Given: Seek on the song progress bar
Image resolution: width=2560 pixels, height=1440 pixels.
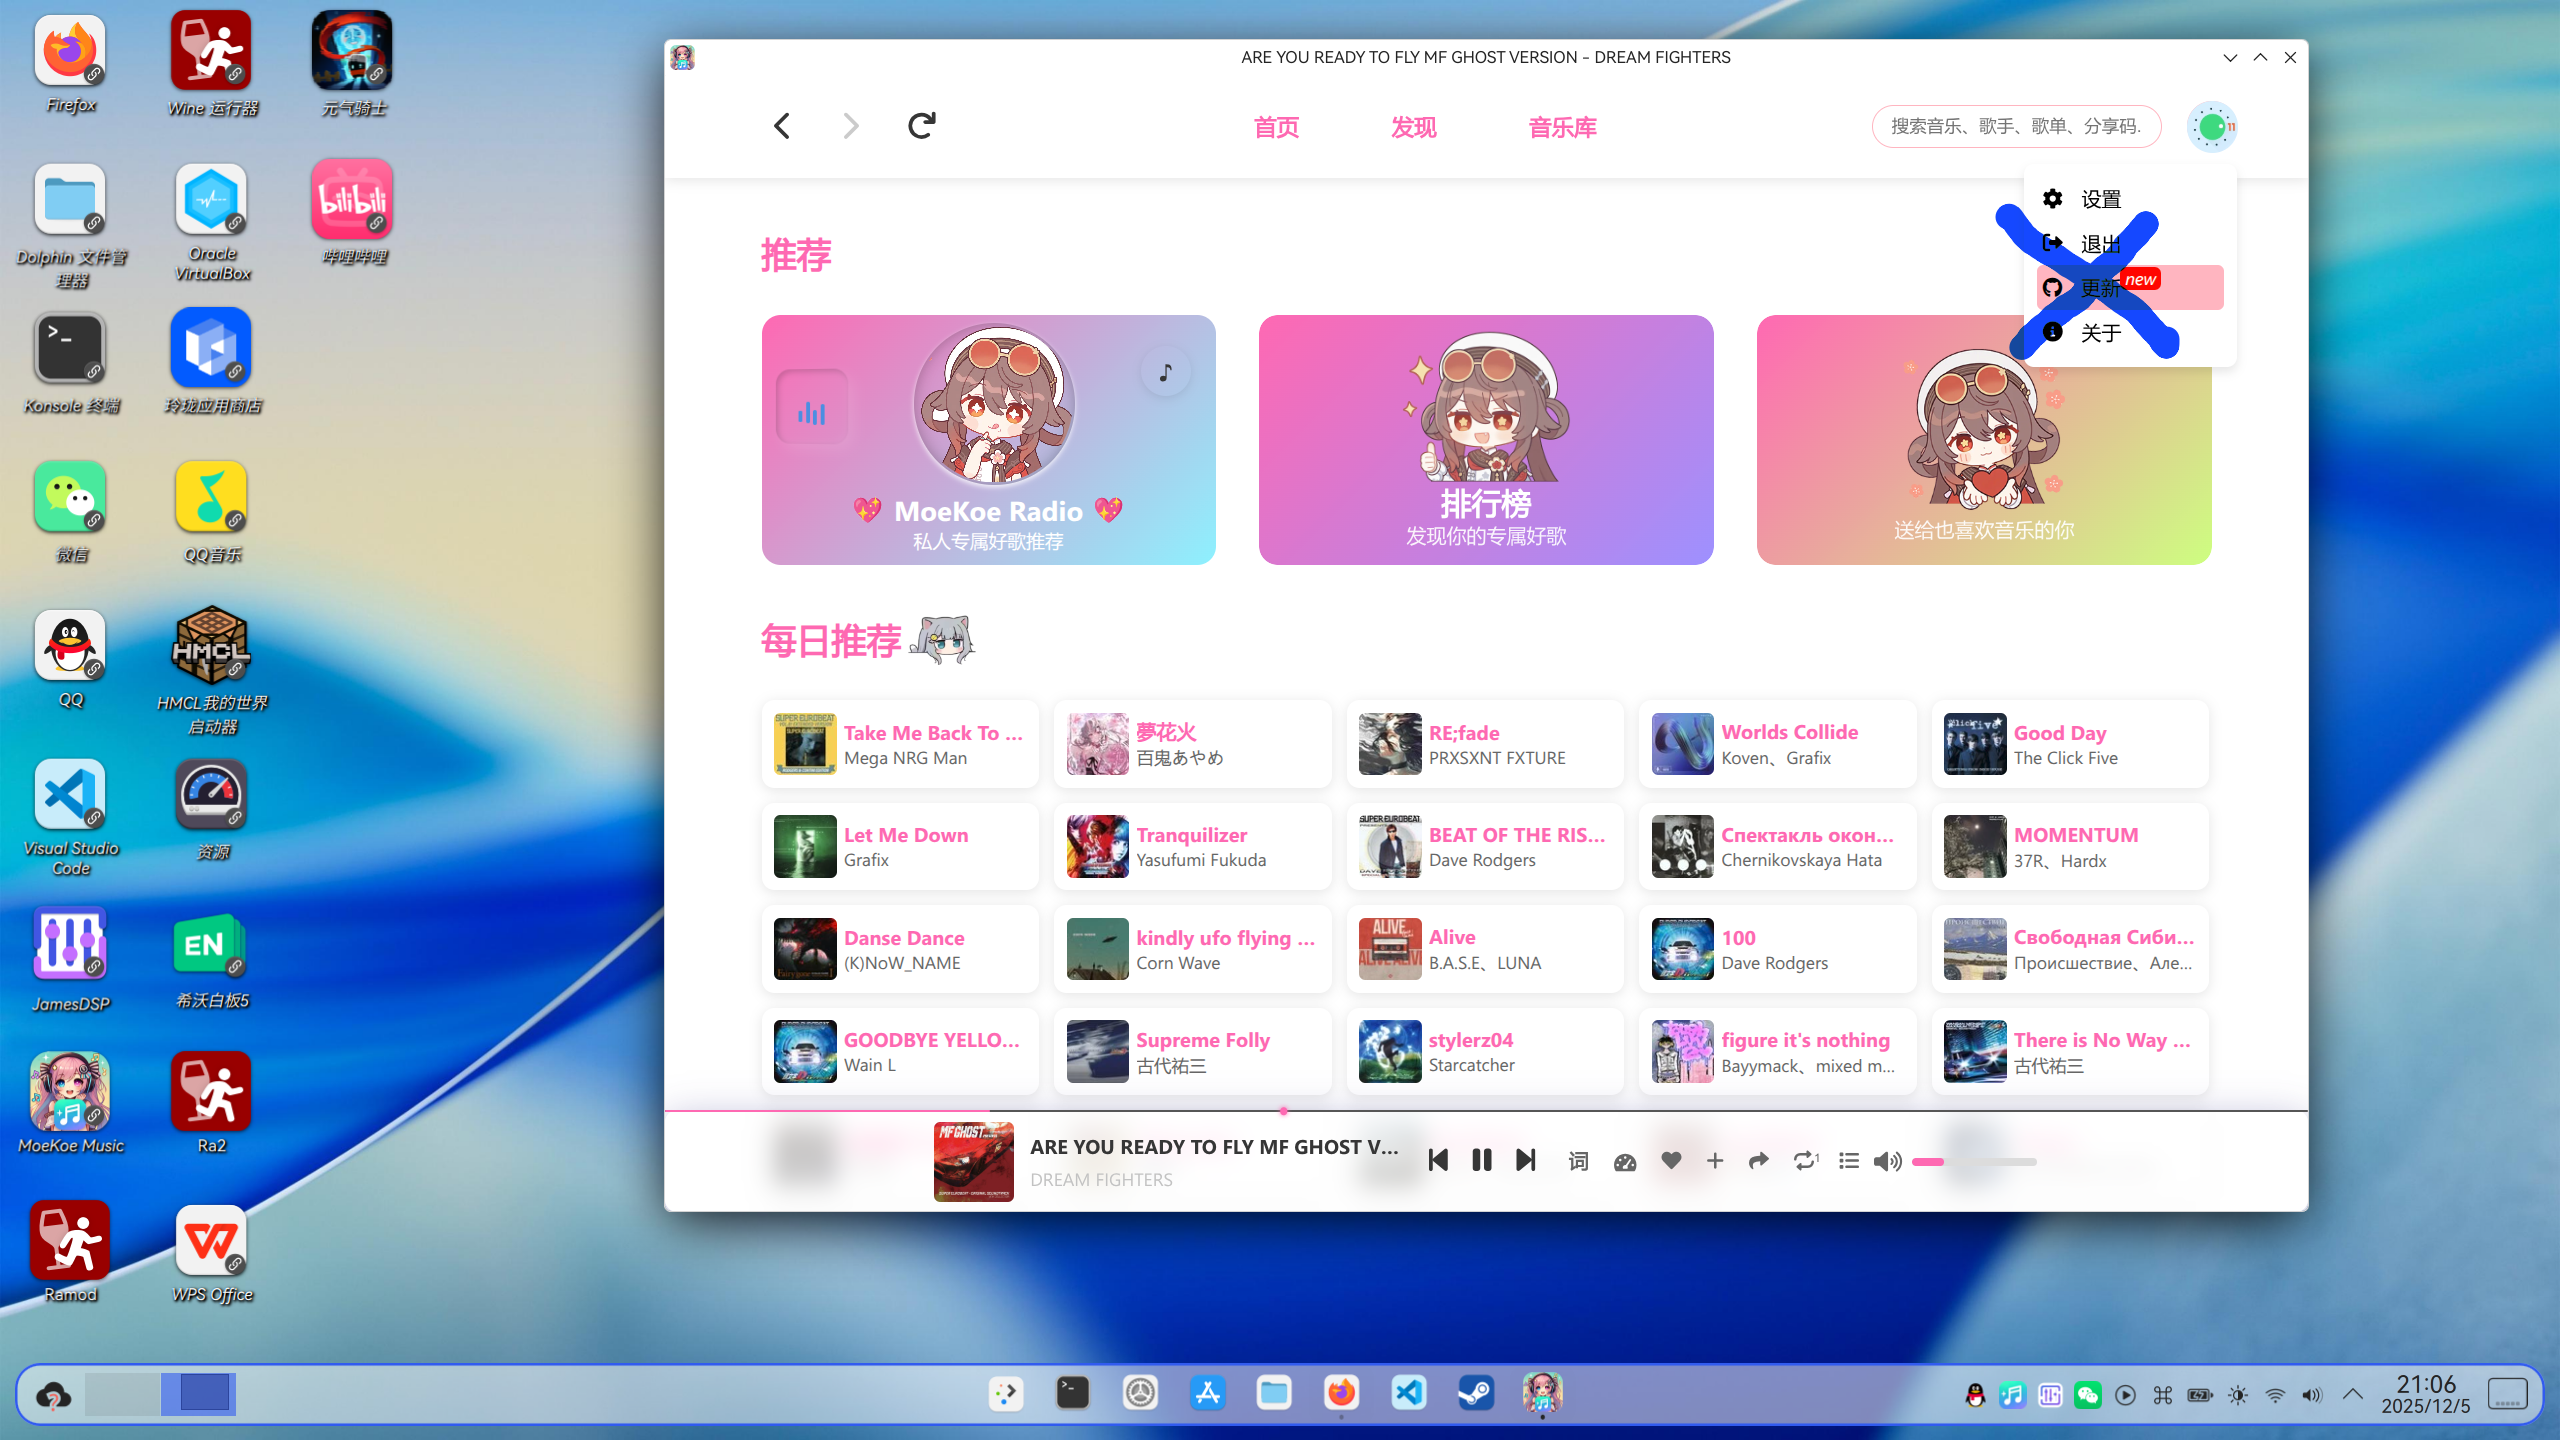Looking at the screenshot, I should point(1486,1111).
